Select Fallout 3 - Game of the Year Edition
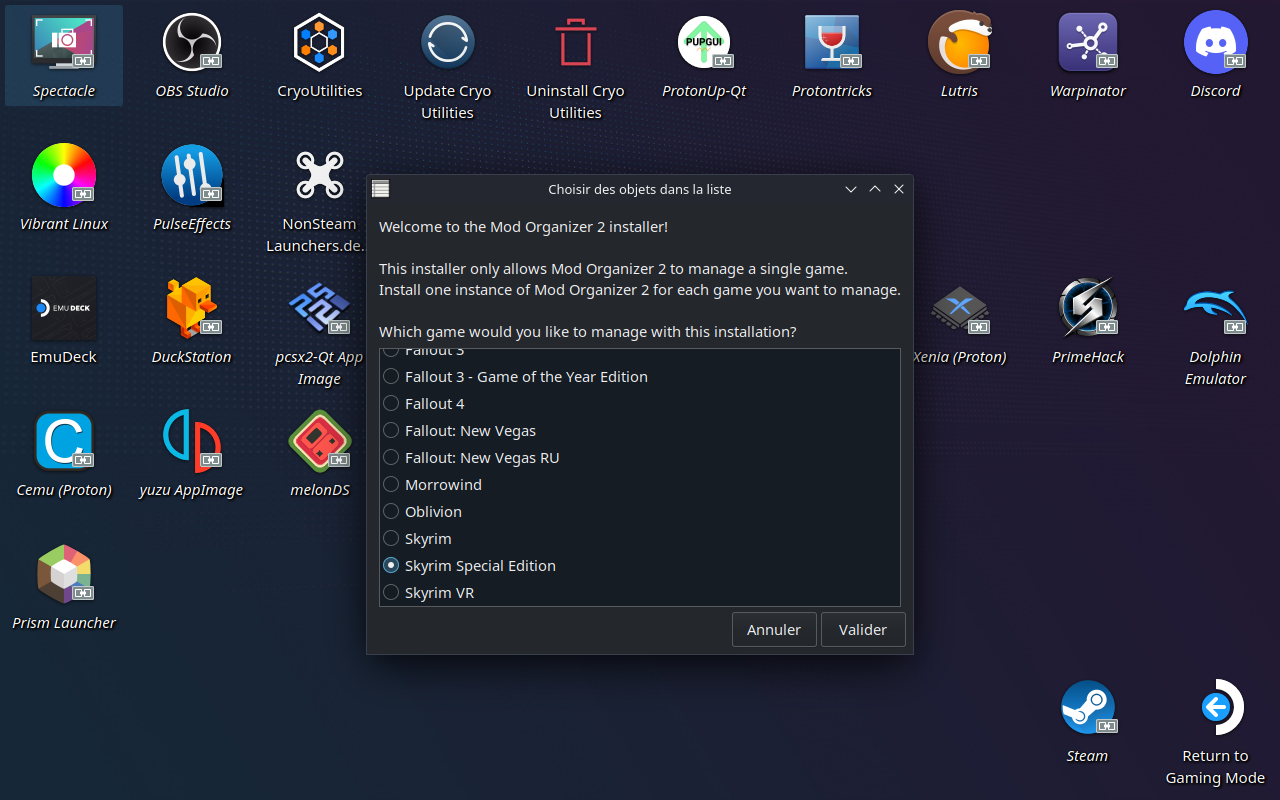The image size is (1280, 800). (x=514, y=377)
